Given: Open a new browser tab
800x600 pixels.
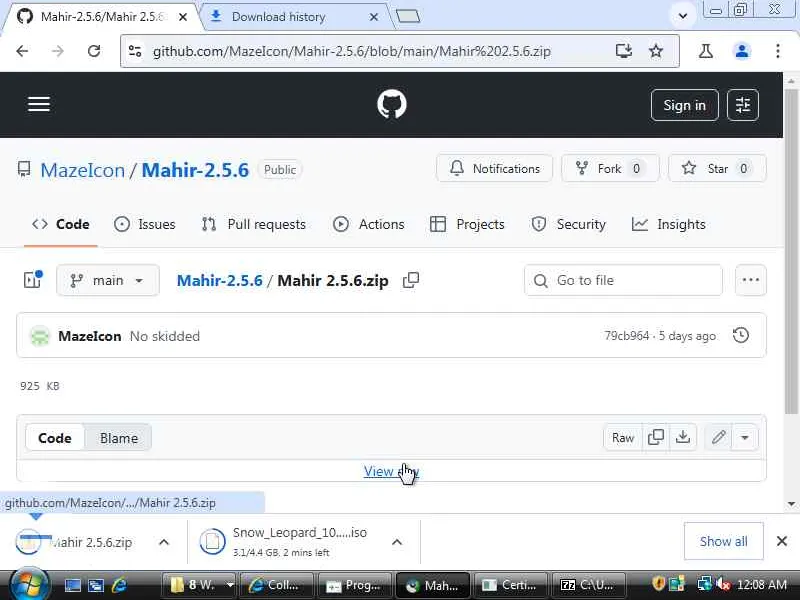Looking at the screenshot, I should [408, 17].
